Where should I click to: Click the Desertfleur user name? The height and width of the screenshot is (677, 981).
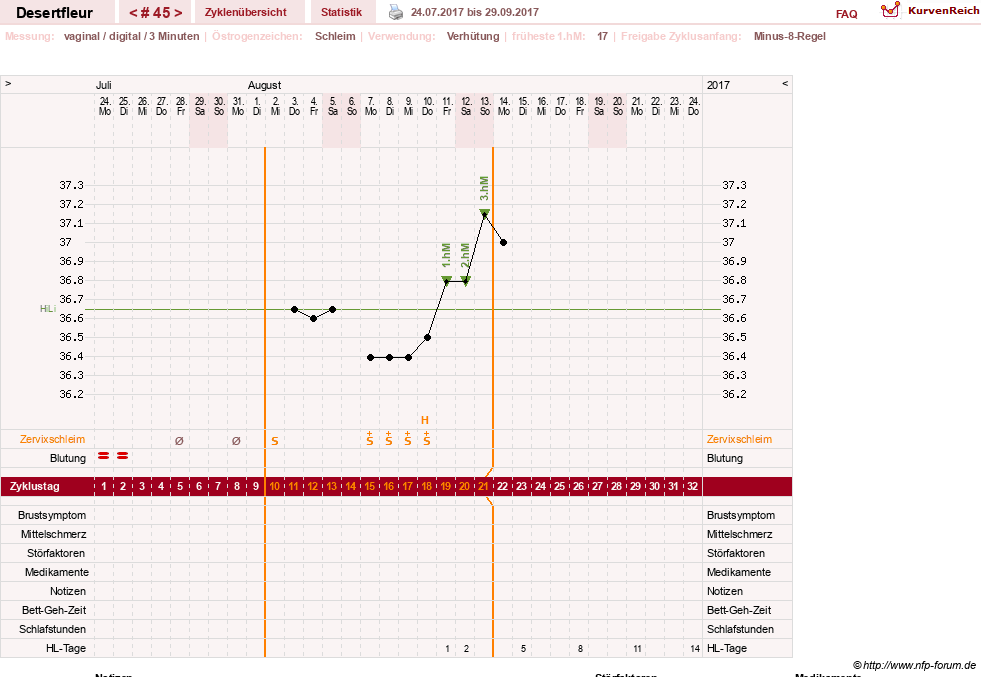pyautogui.click(x=54, y=13)
